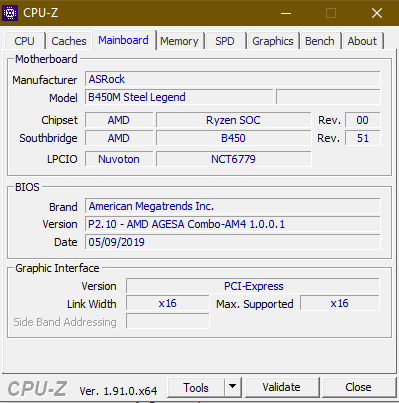This screenshot has width=399, height=403.
Task: Open the Bench tab
Action: (x=320, y=41)
